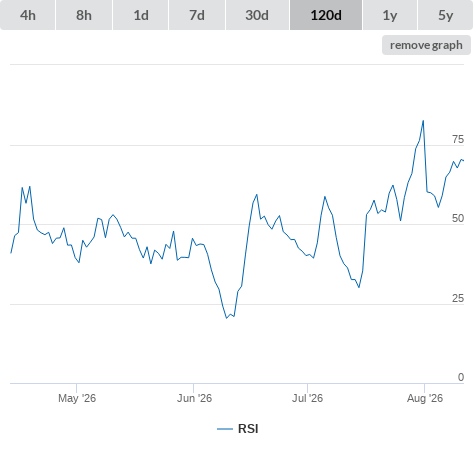Image resolution: width=474 pixels, height=455 pixels.
Task: Select the 7d range tab
Action: [x=197, y=15]
